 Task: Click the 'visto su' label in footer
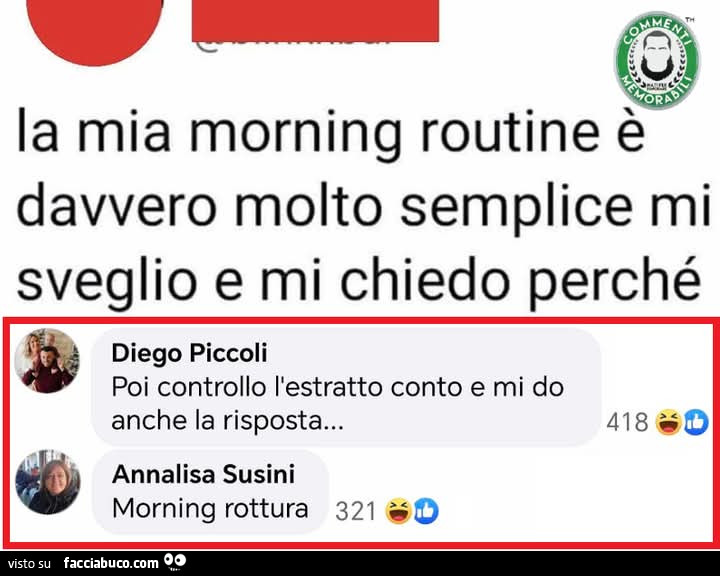click(29, 563)
